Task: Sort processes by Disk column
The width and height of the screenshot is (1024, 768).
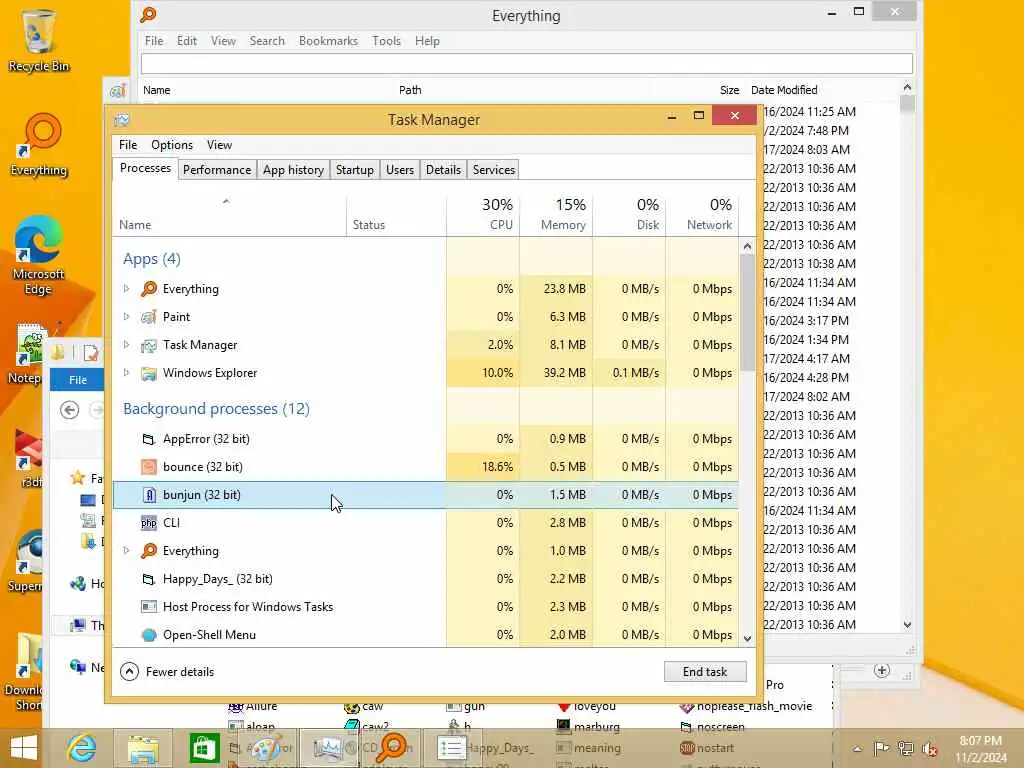Action: pos(630,214)
